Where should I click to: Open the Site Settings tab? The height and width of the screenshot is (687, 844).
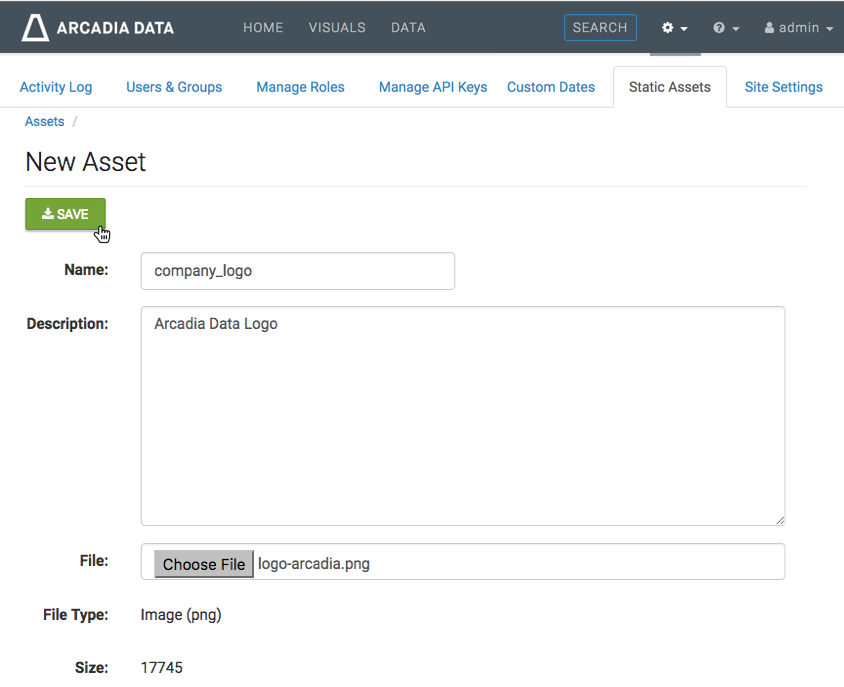(x=783, y=87)
